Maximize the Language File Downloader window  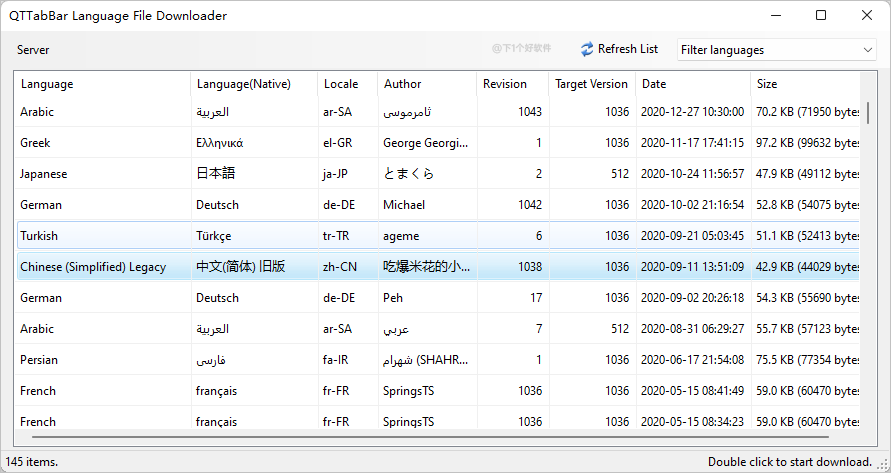coord(821,15)
